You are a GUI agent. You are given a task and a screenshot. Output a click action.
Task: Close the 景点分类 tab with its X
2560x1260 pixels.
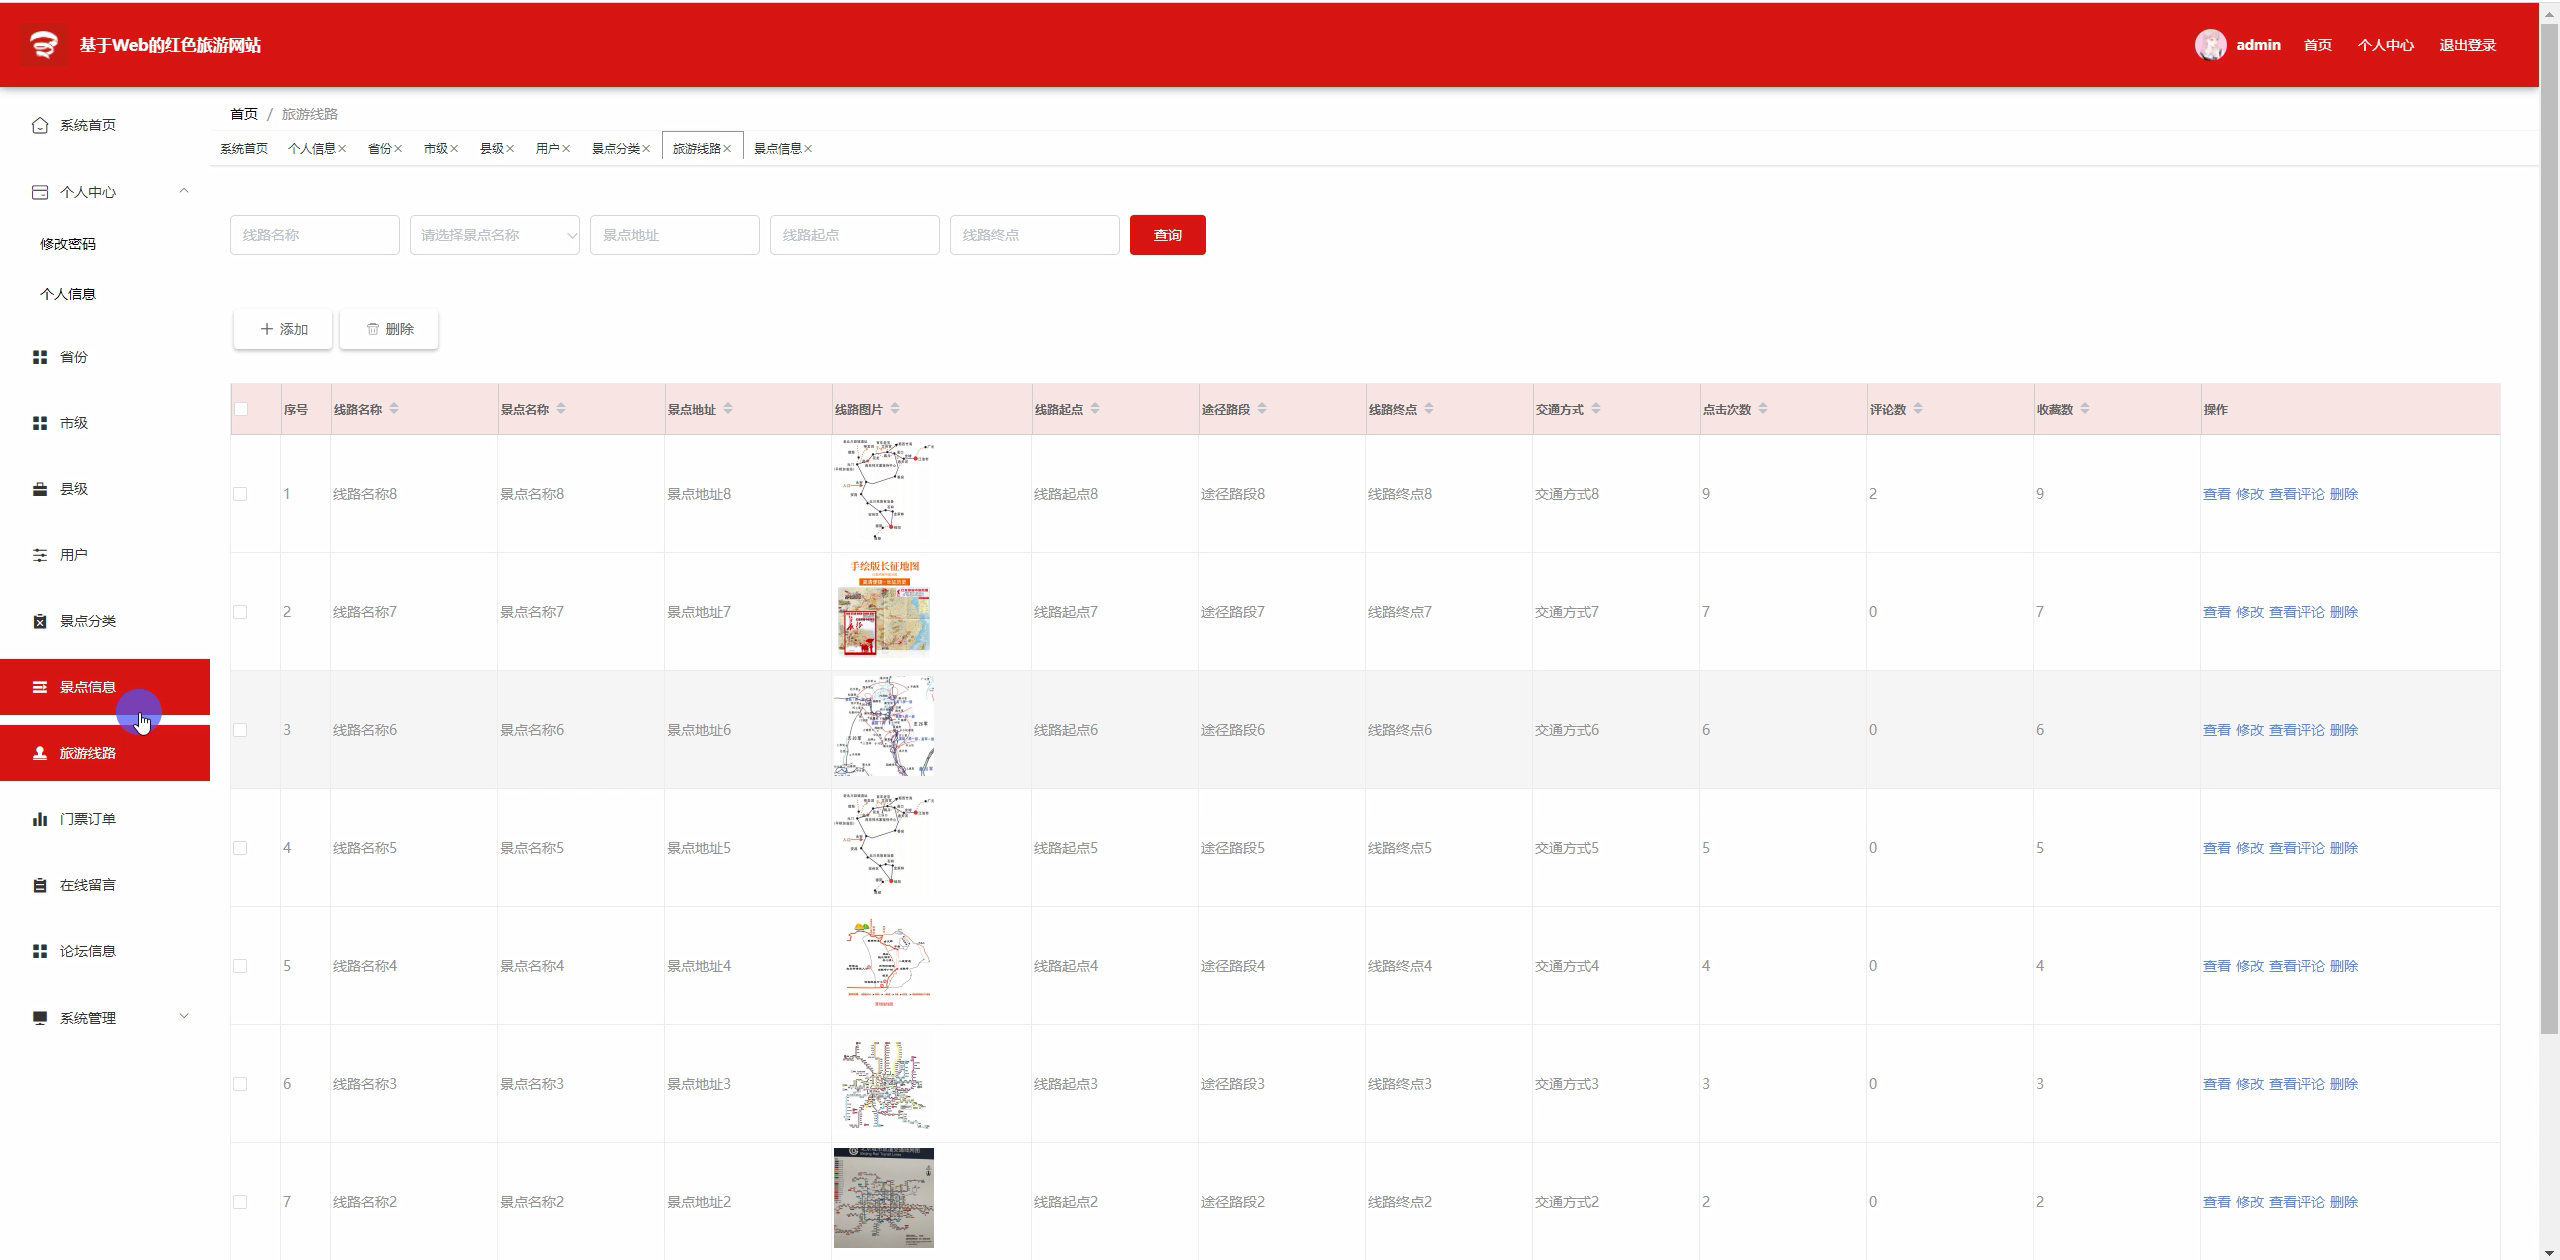(646, 149)
